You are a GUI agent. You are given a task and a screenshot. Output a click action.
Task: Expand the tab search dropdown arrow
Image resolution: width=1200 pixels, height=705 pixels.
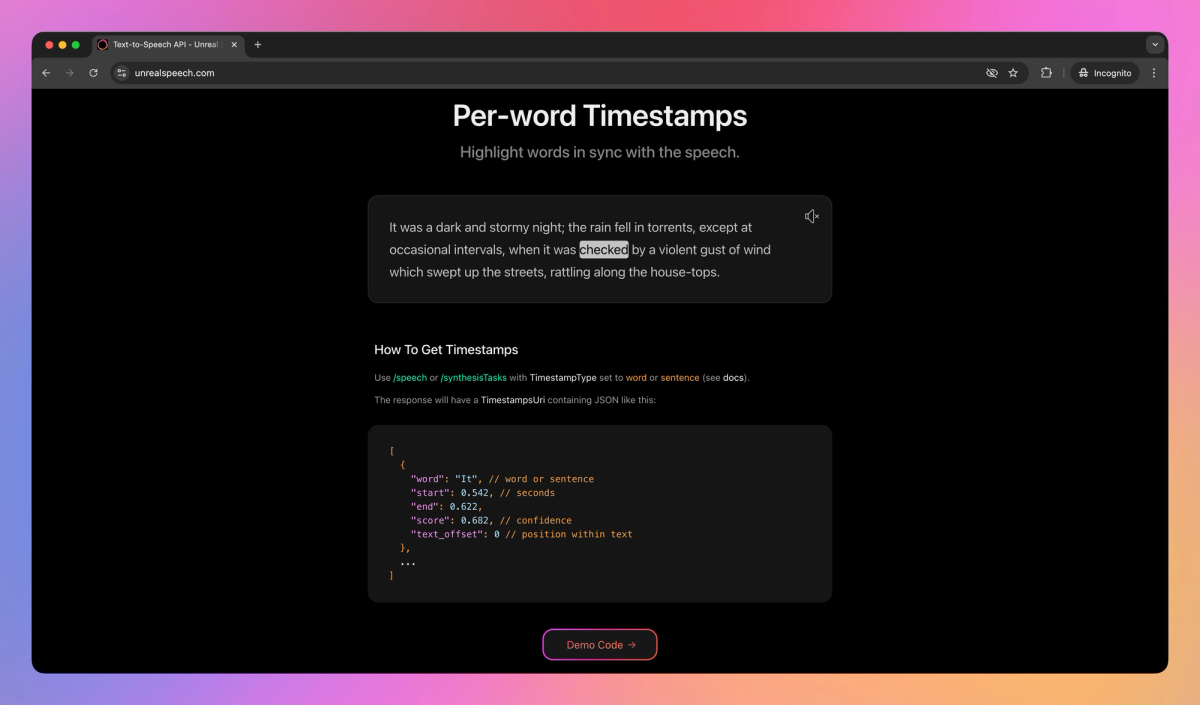[1155, 44]
